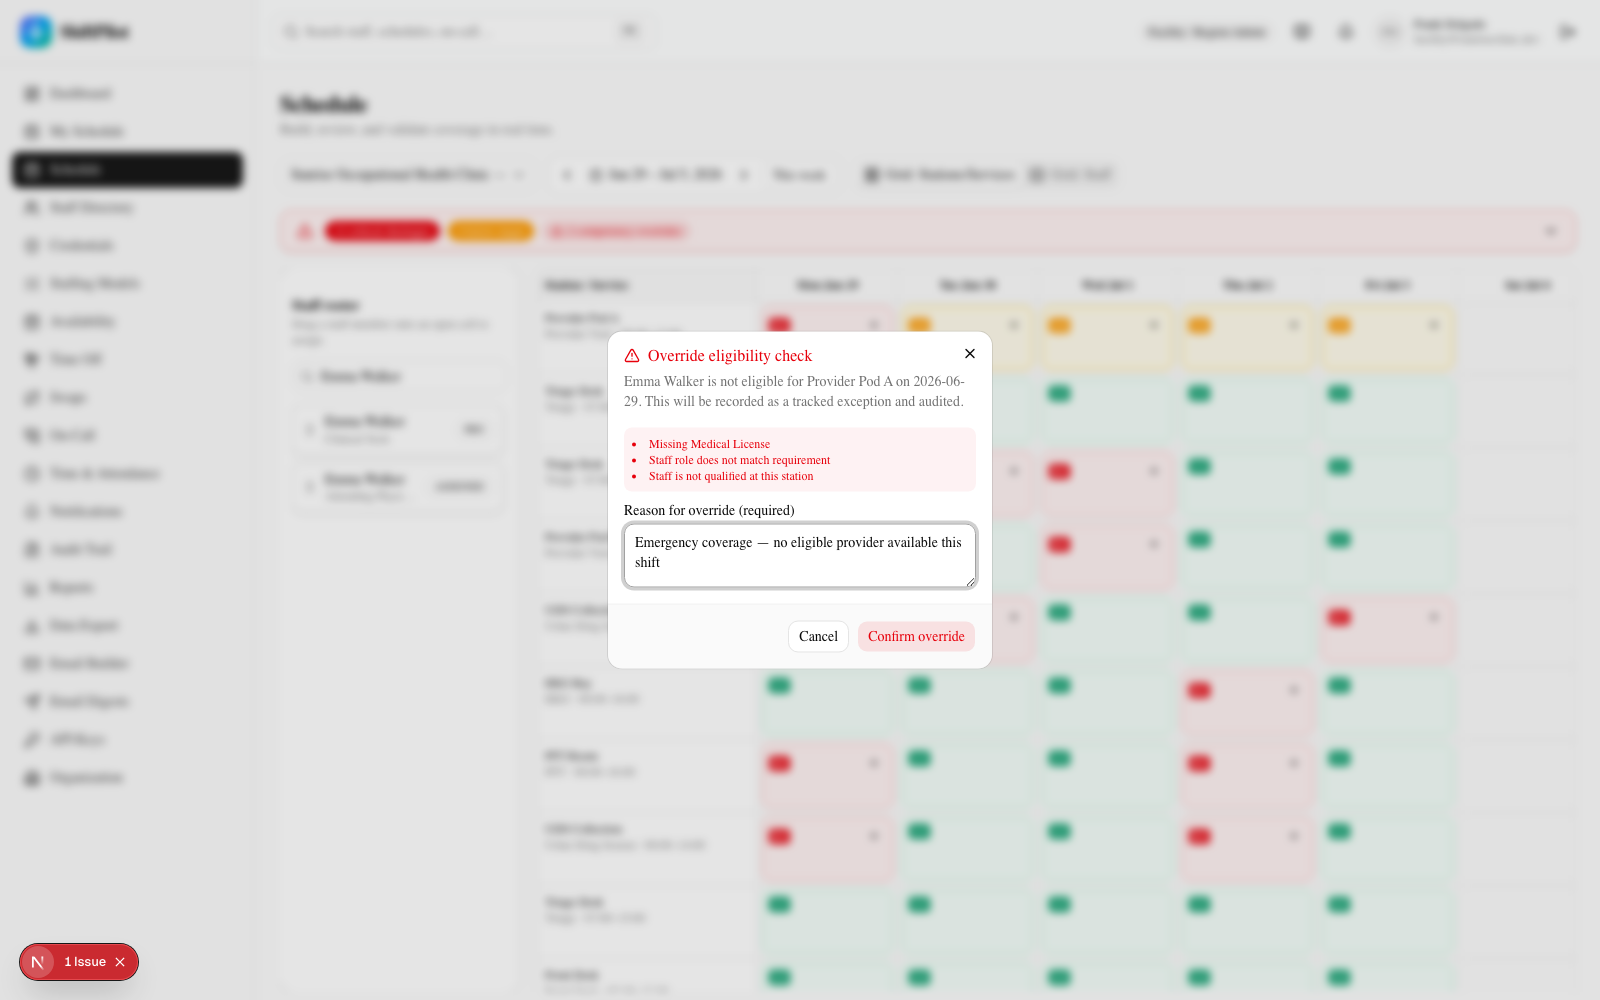Viewport: 1600px width, 1000px height.
Task: Click the resize grip of the reason textarea
Action: click(x=969, y=581)
